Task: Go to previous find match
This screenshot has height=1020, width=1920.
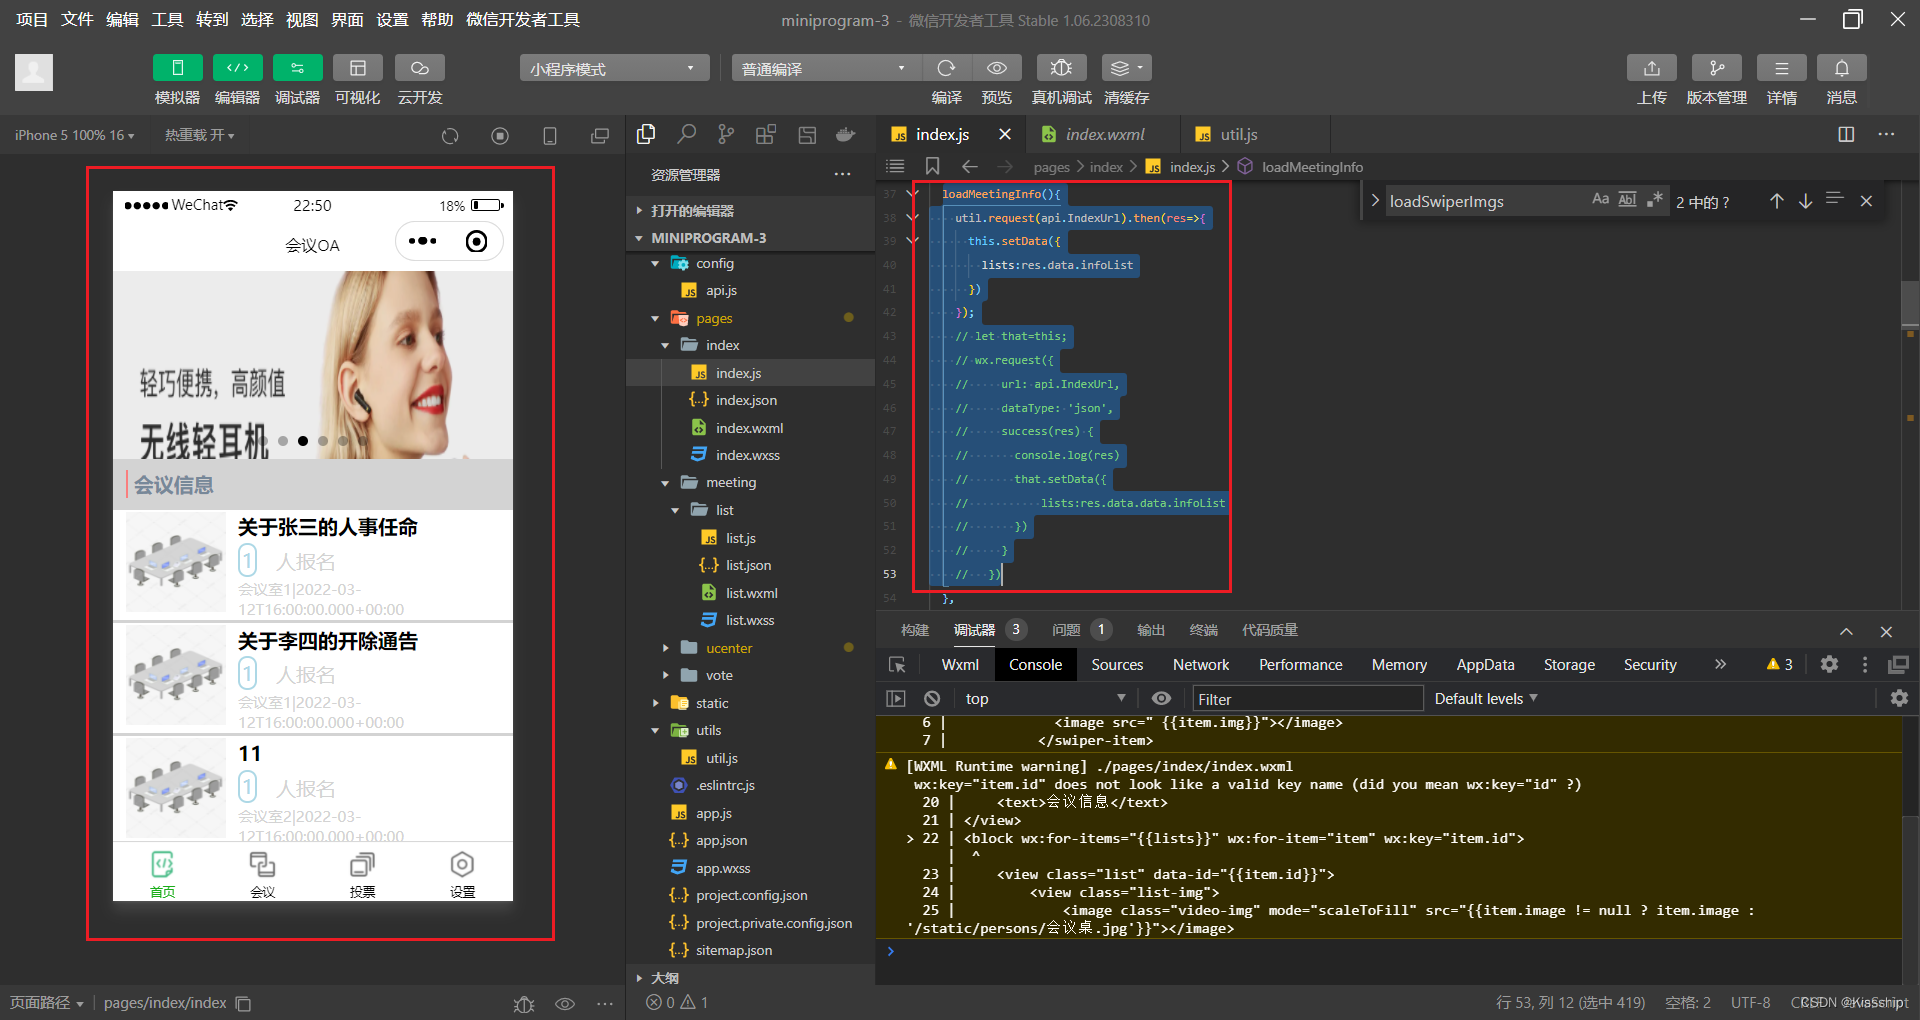Action: (1776, 201)
